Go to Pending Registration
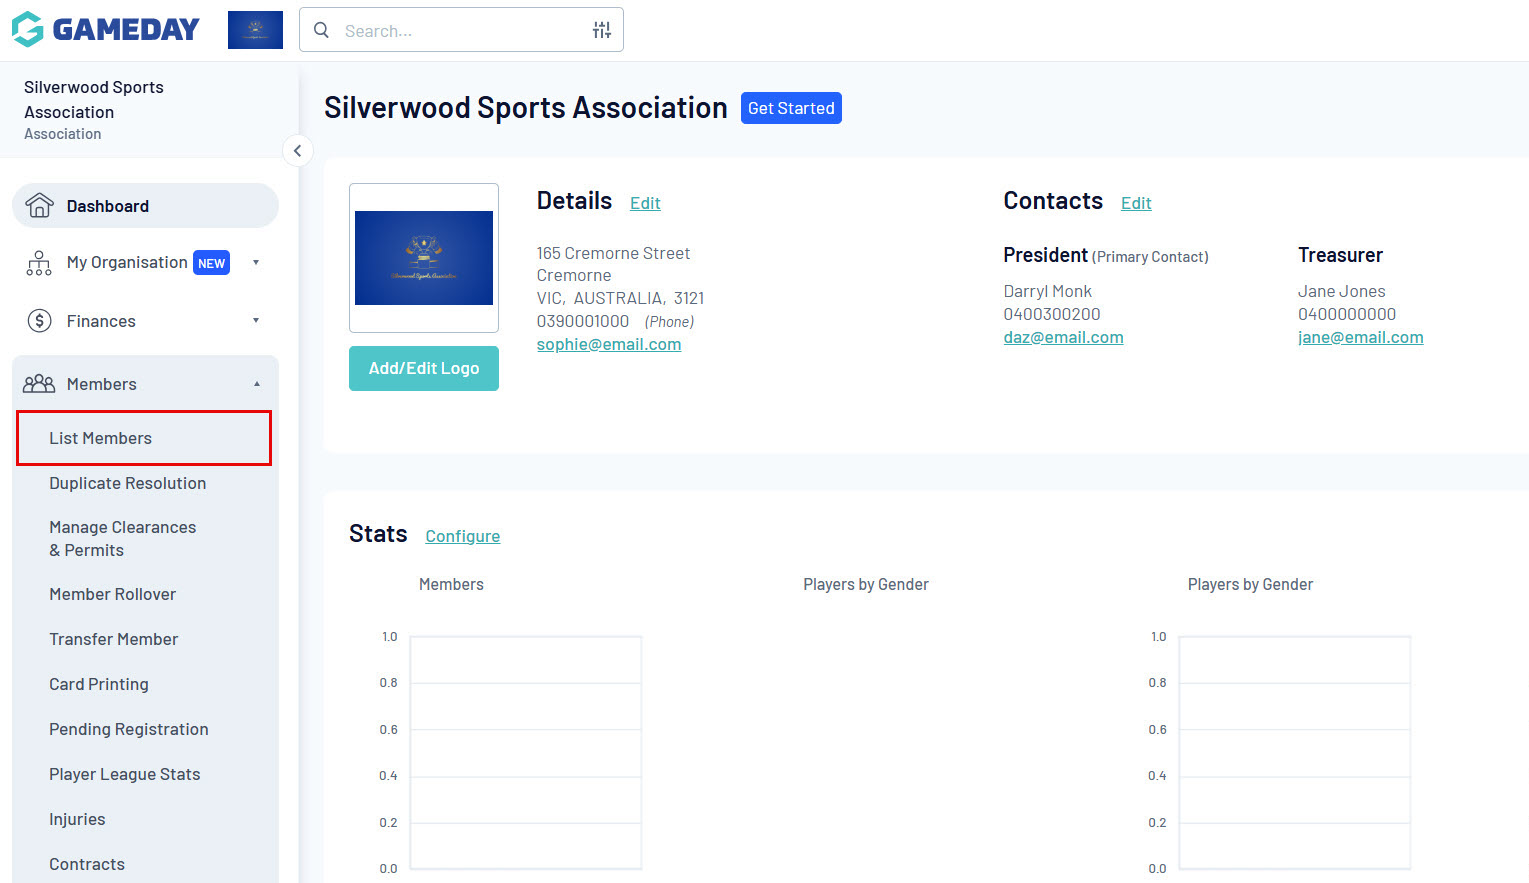1529x883 pixels. coord(128,729)
